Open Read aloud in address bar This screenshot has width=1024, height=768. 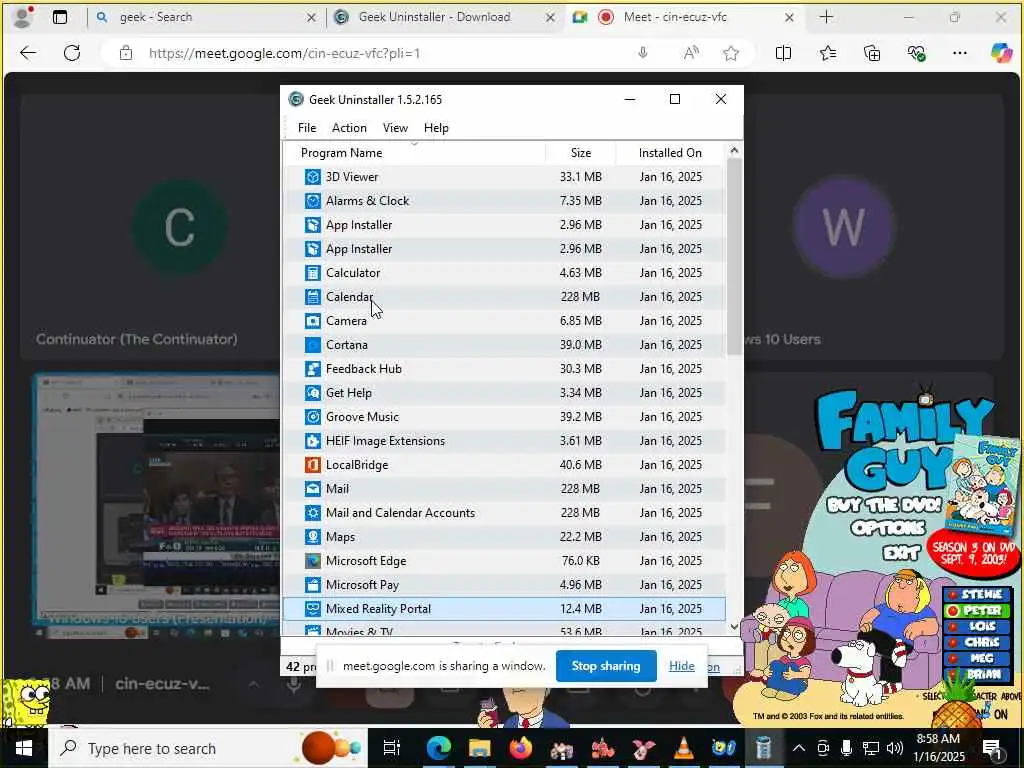coord(691,54)
